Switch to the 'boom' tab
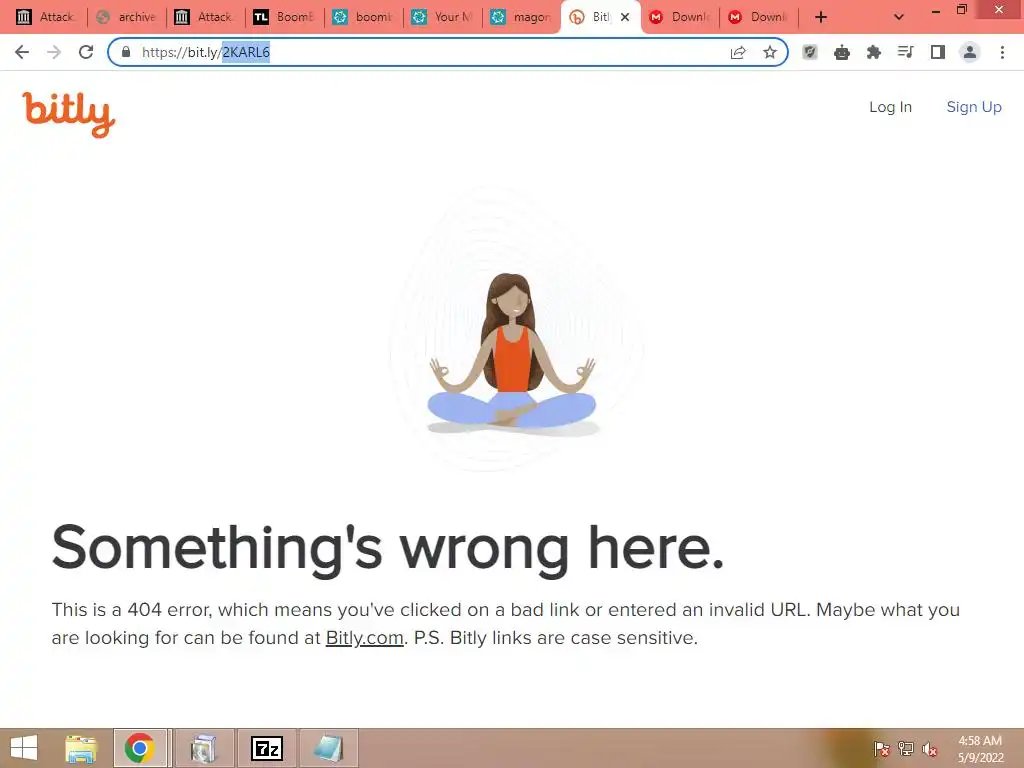 pyautogui.click(x=364, y=17)
